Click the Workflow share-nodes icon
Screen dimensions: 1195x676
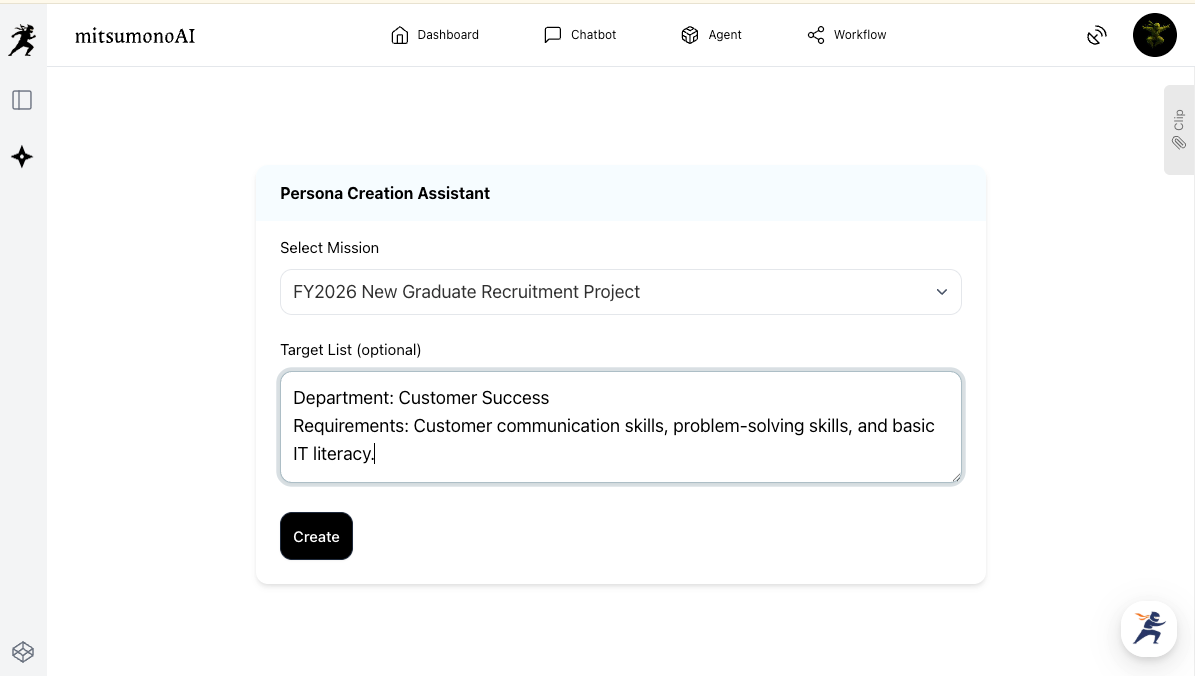coord(816,35)
